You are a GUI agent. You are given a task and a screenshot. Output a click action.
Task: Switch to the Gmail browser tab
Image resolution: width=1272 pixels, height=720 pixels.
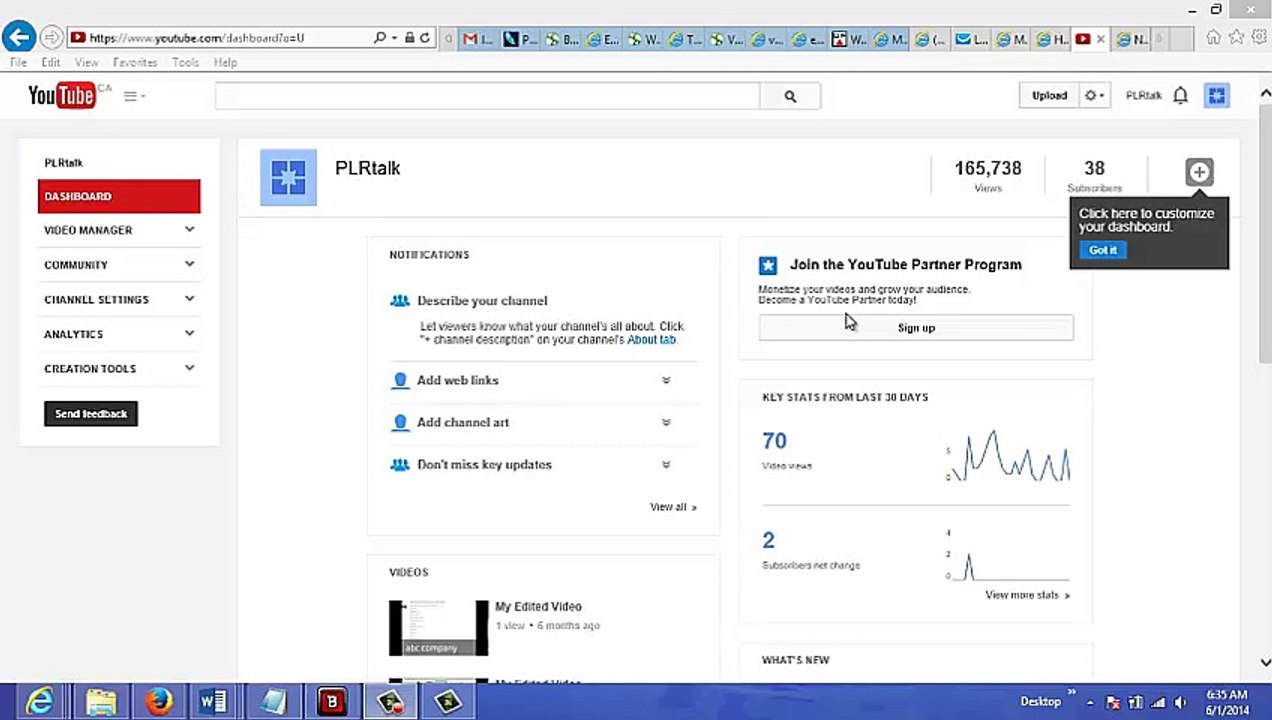pos(478,39)
